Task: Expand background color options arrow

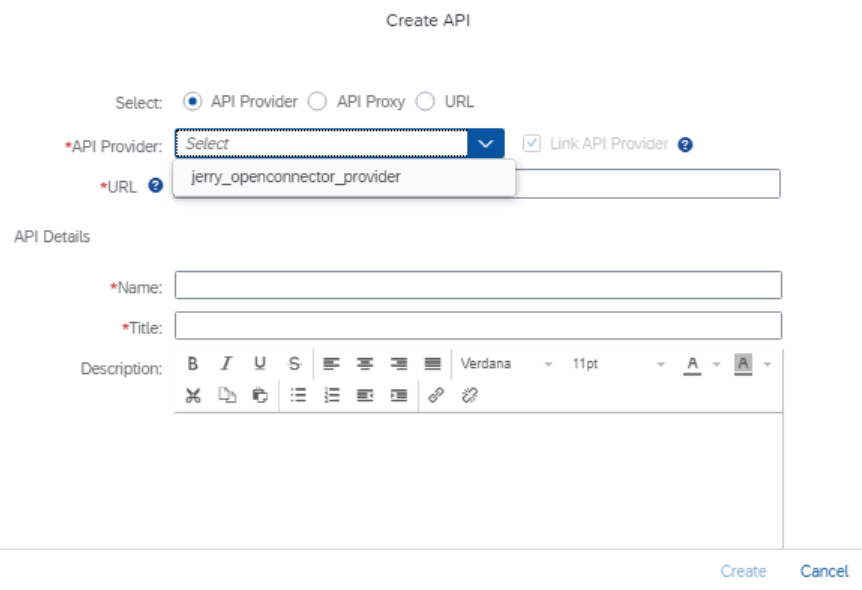Action: [x=767, y=365]
